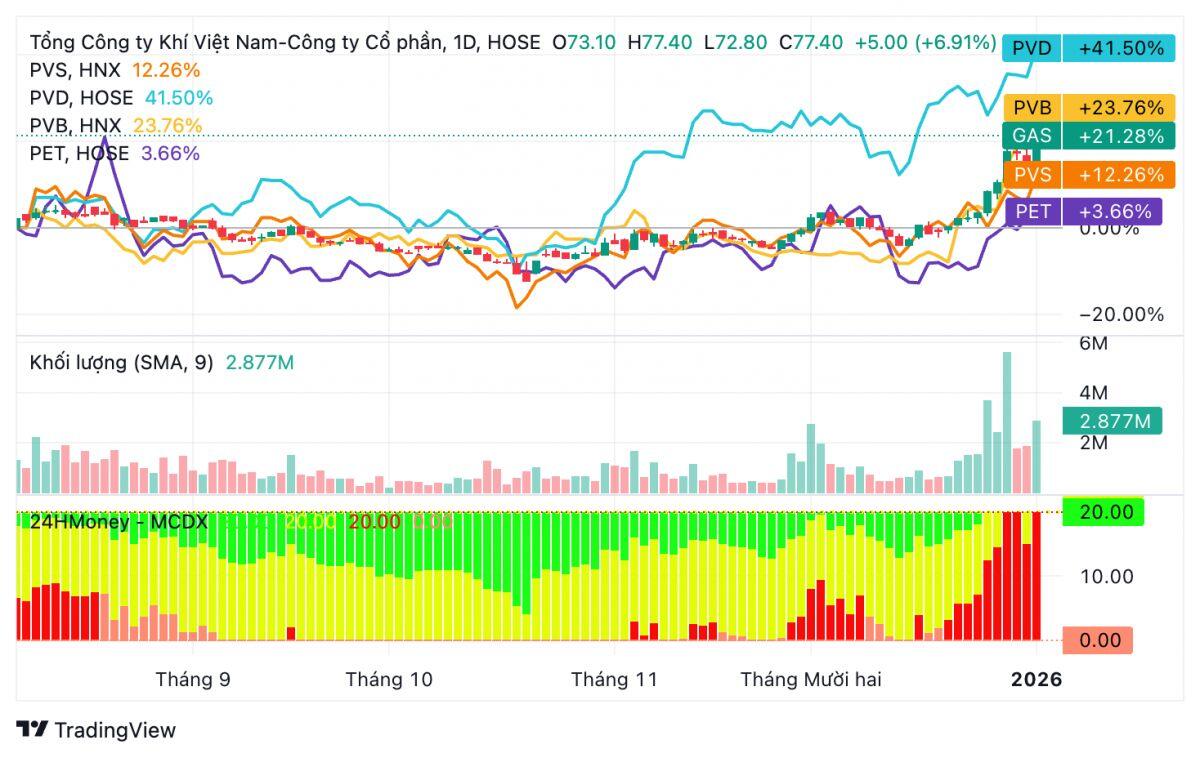Screen dimensions: 1200x758
Task: Select the PVB +23.76% price label
Action: point(1086,108)
